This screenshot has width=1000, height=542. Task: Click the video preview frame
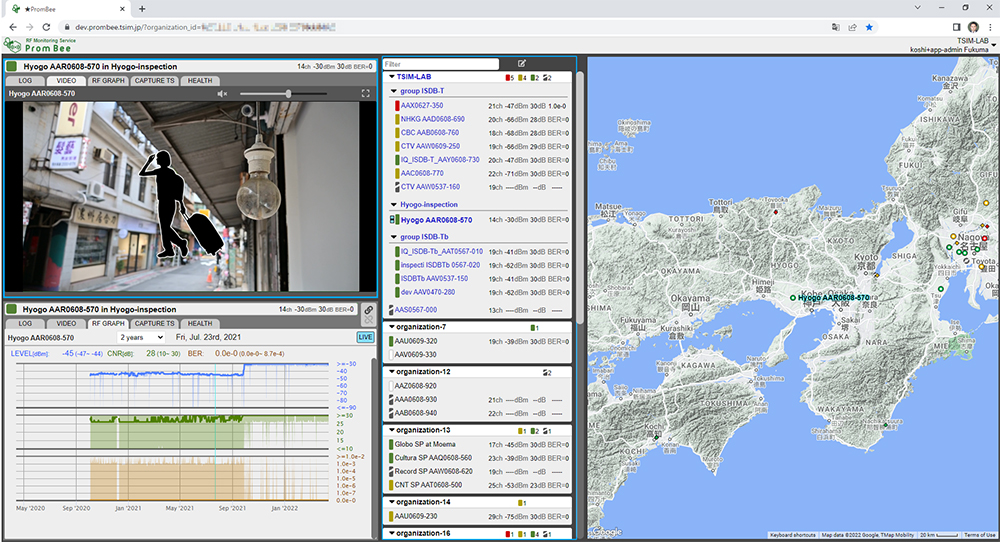tap(191, 197)
